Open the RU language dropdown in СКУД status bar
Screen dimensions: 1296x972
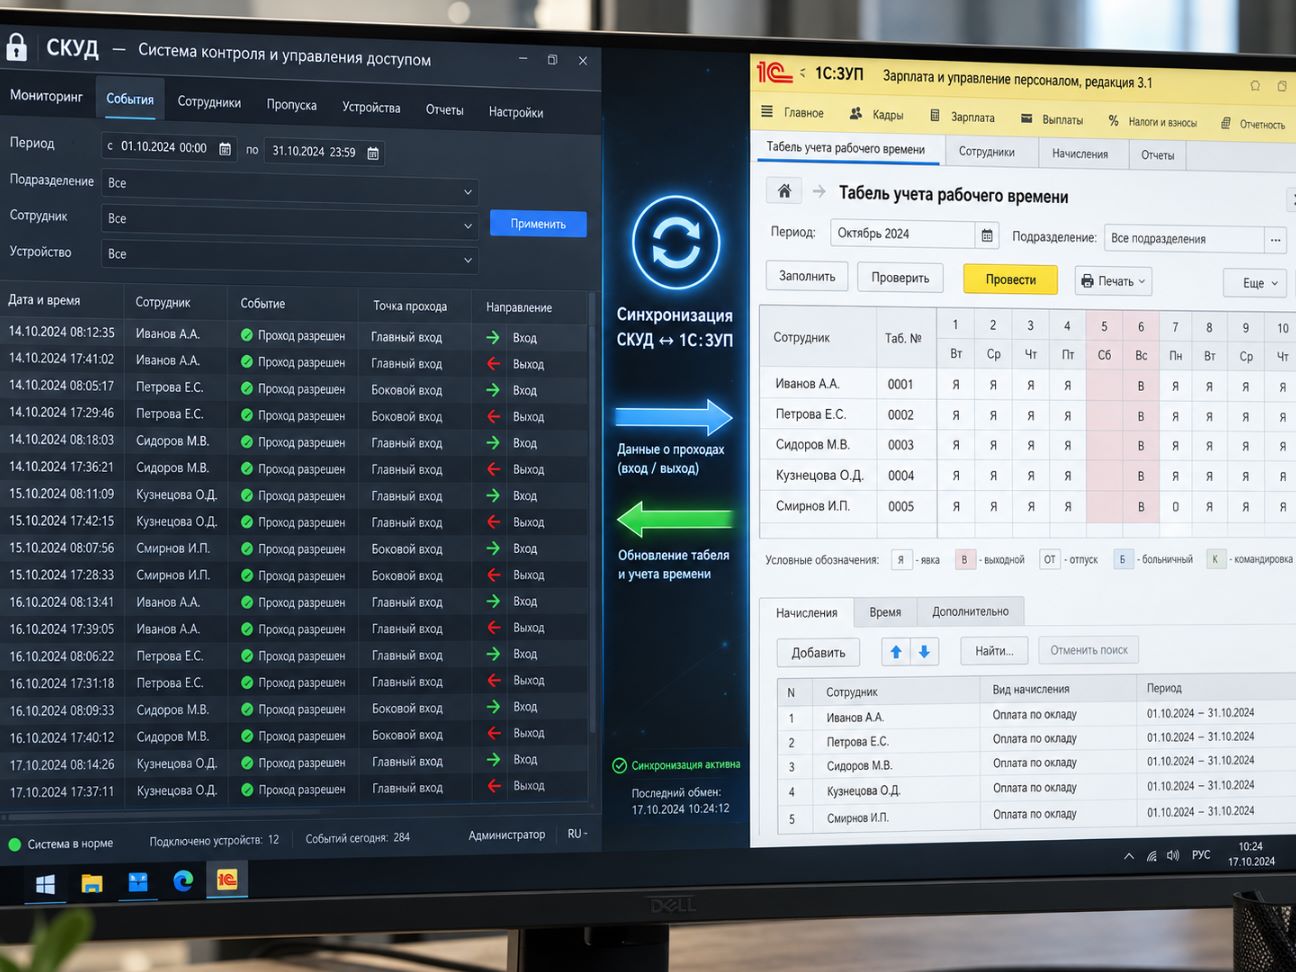577,833
